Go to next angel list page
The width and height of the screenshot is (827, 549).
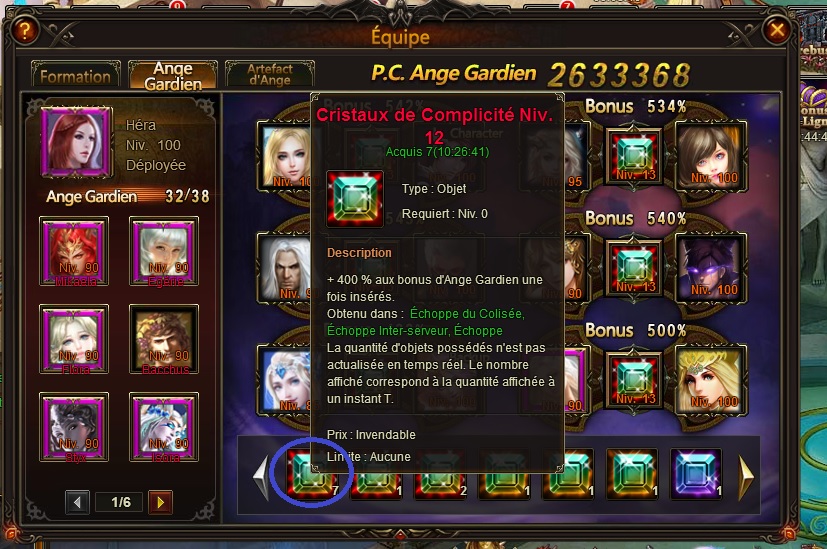(x=160, y=502)
